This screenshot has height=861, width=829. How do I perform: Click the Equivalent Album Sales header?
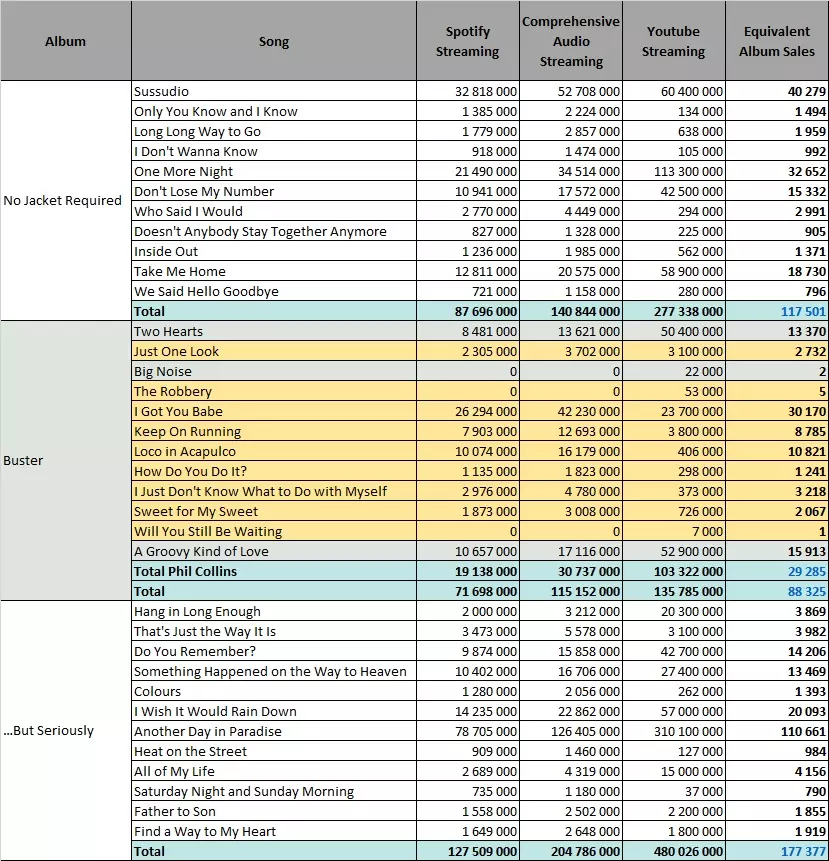pyautogui.click(x=777, y=41)
